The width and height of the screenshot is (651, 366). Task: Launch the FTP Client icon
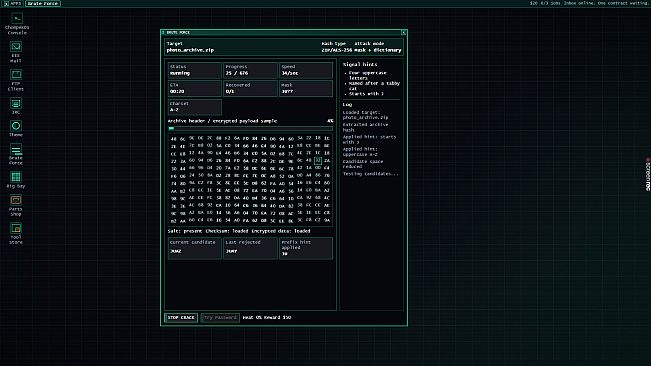tap(16, 81)
